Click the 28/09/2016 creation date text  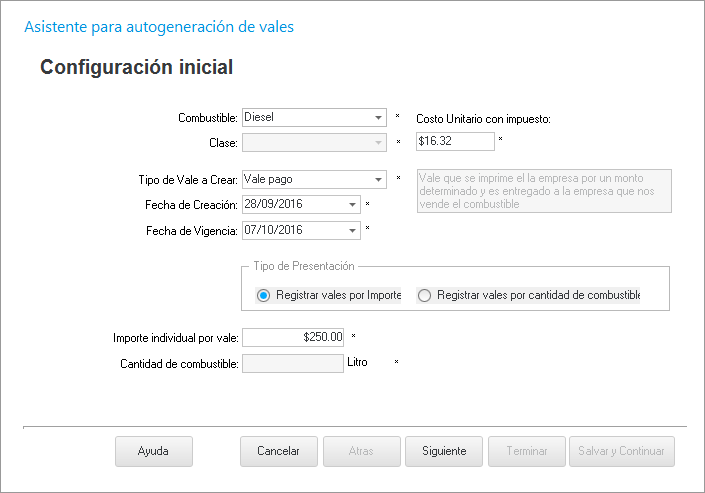(274, 205)
